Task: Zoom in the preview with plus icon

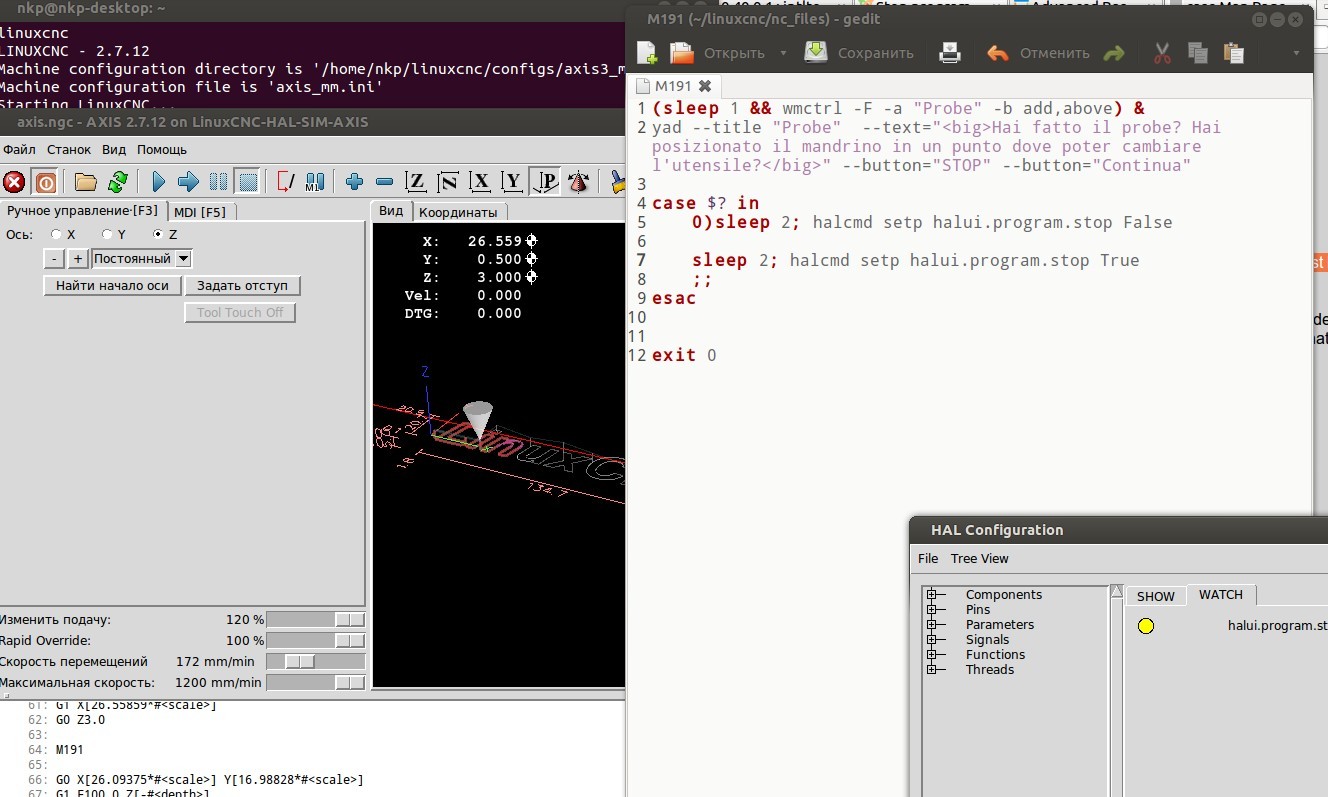Action: pyautogui.click(x=354, y=182)
